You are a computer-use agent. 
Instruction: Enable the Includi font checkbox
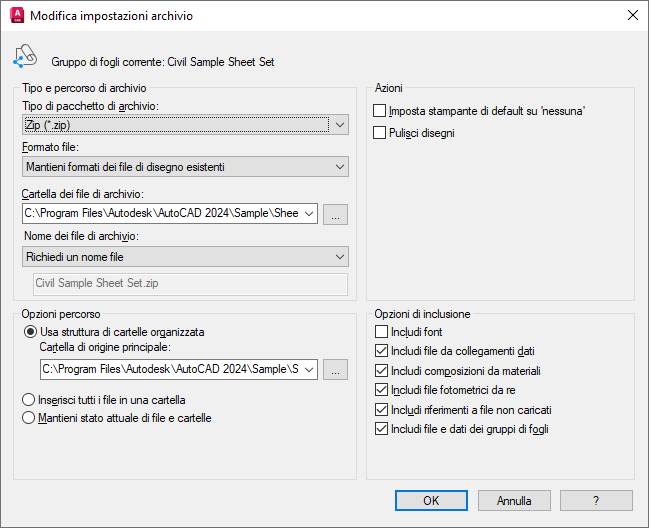[x=380, y=332]
